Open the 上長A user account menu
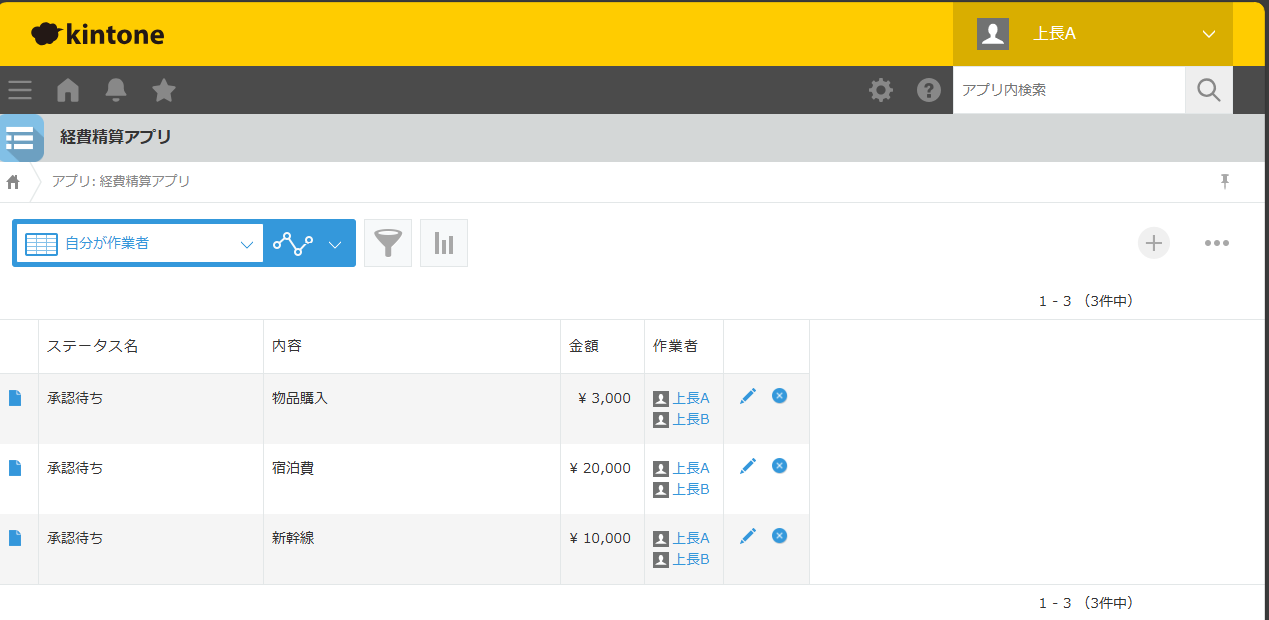The width and height of the screenshot is (1269, 620). click(x=1092, y=33)
